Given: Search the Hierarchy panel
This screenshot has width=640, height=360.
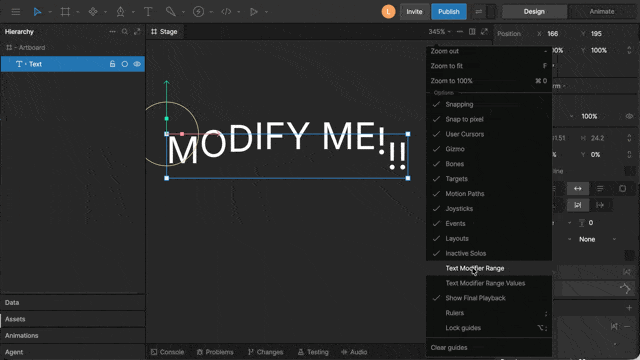Looking at the screenshot, I should 125,31.
